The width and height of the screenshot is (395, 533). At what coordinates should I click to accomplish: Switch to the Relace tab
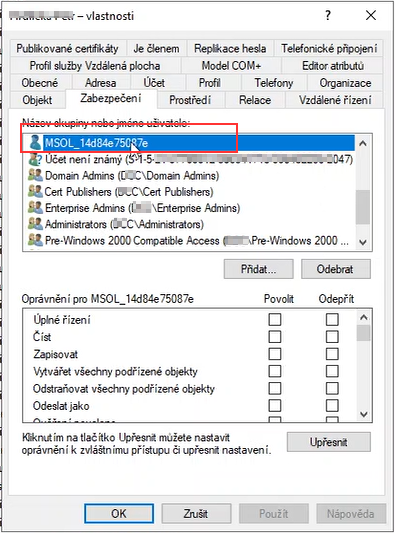(x=255, y=100)
